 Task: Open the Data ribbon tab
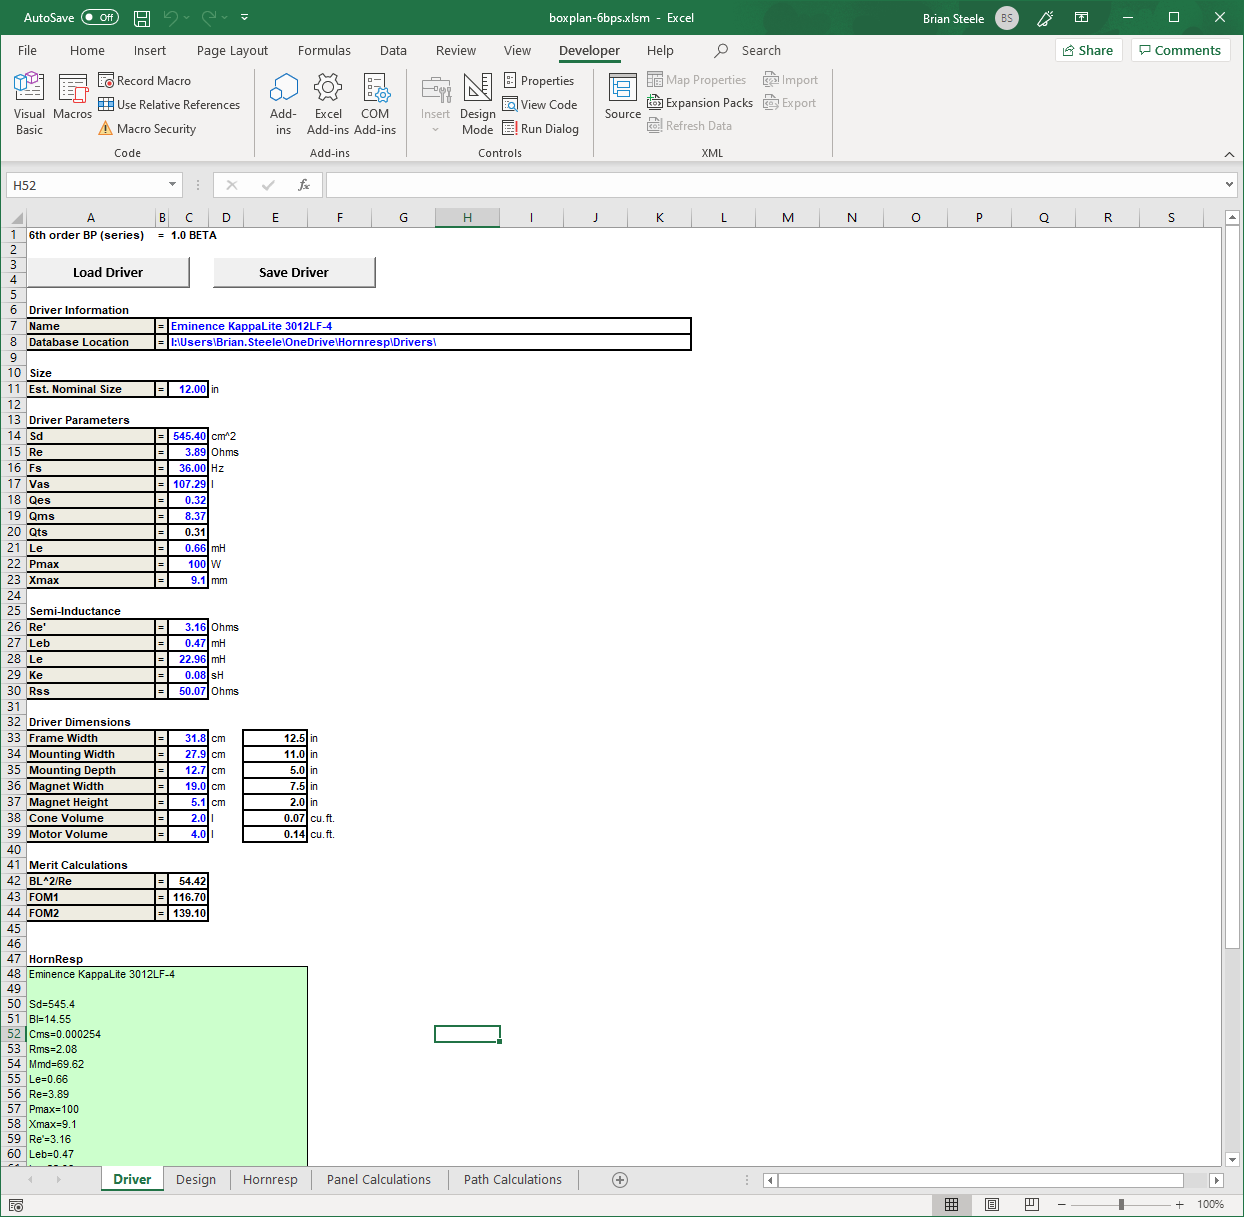click(393, 50)
